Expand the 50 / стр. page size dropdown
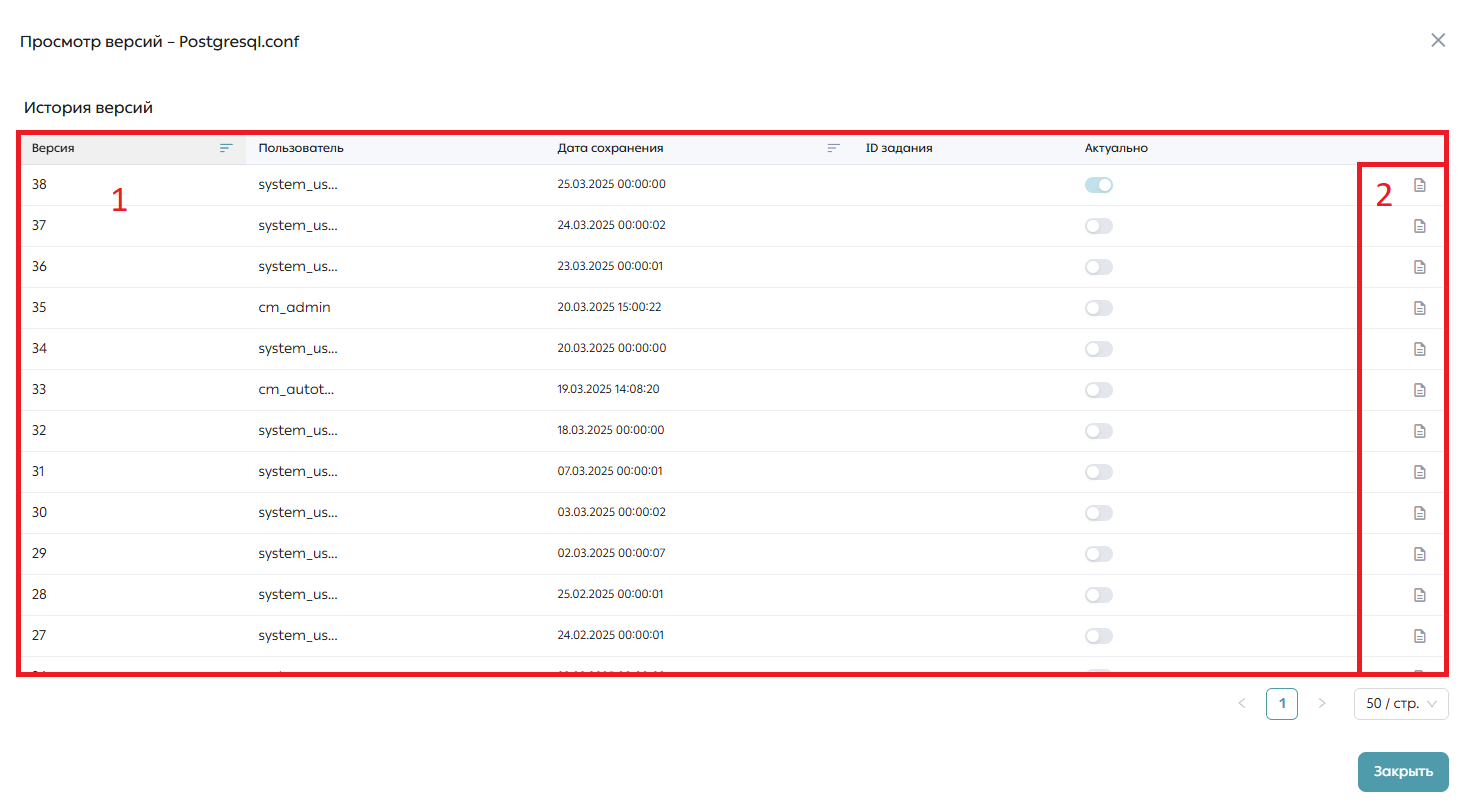The height and width of the screenshot is (810, 1467). 1401,704
